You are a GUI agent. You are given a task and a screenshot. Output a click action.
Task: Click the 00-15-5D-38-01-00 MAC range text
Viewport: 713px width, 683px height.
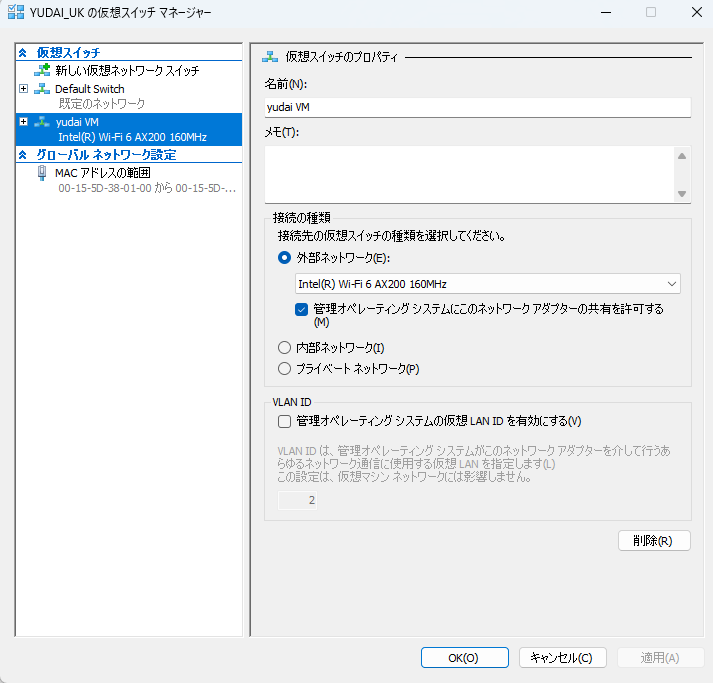click(x=147, y=188)
